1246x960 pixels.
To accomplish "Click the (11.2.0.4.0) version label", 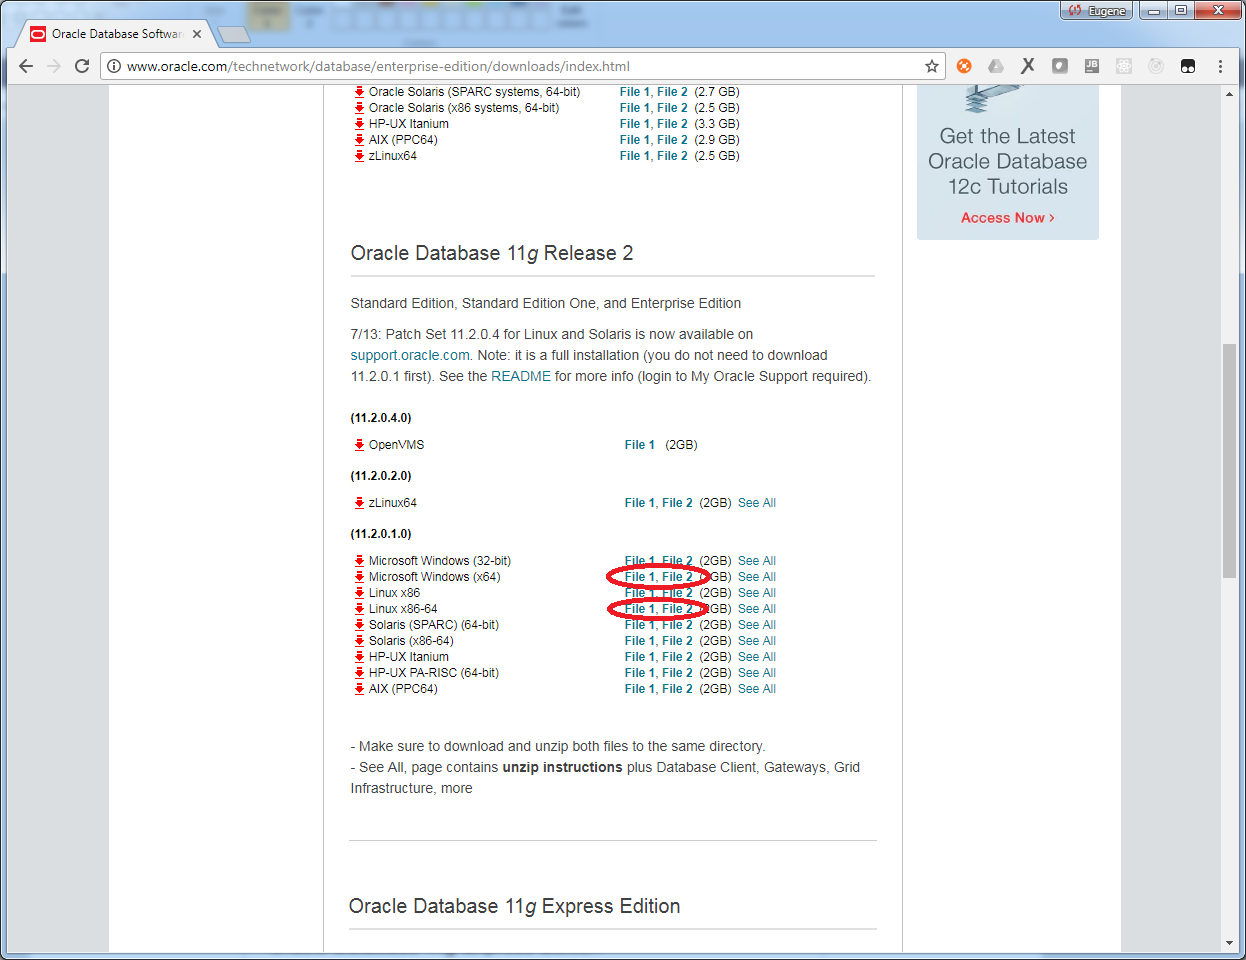I will pos(381,418).
